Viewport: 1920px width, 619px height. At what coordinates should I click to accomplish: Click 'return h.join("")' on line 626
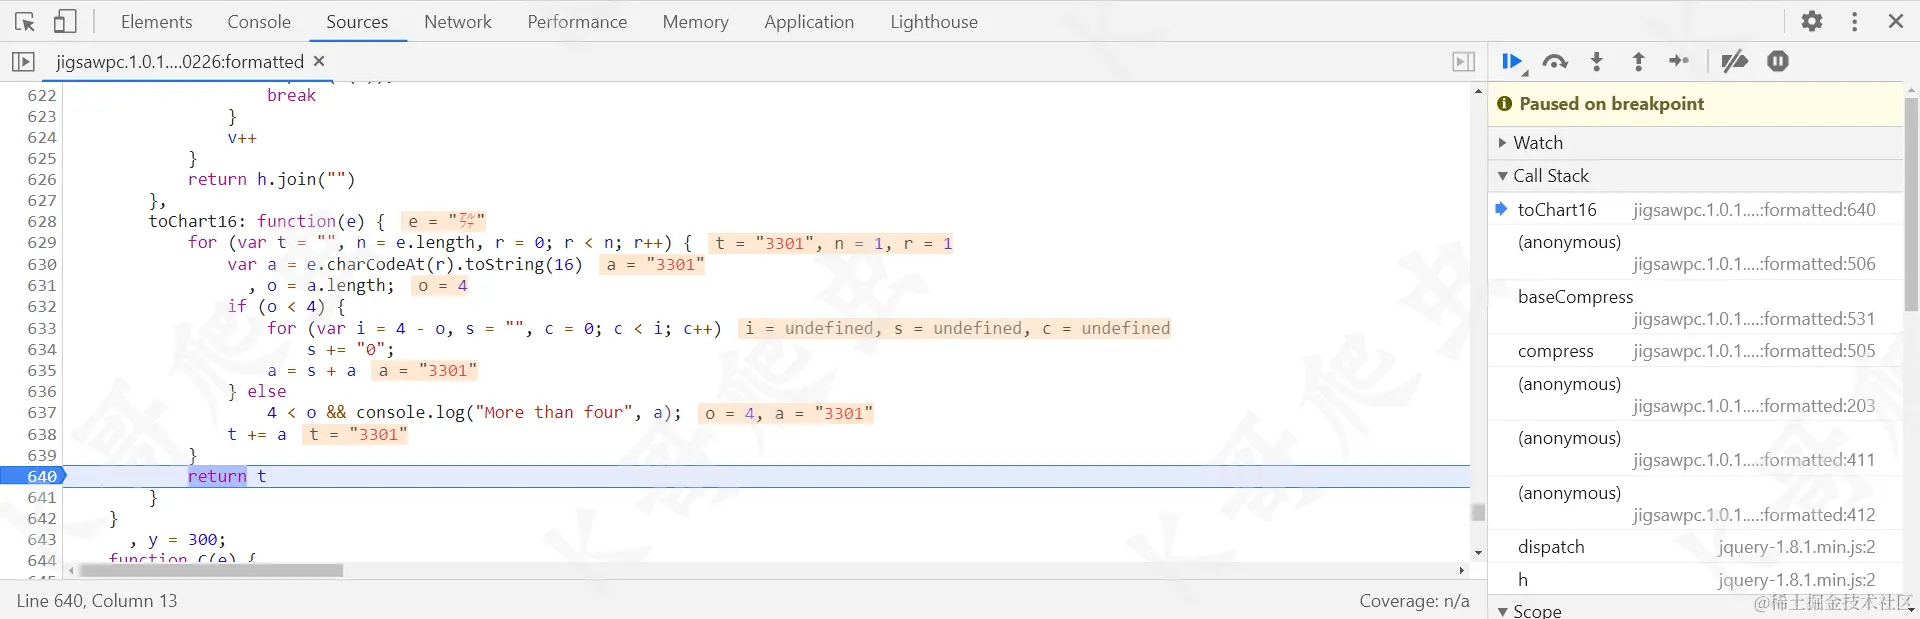(271, 180)
